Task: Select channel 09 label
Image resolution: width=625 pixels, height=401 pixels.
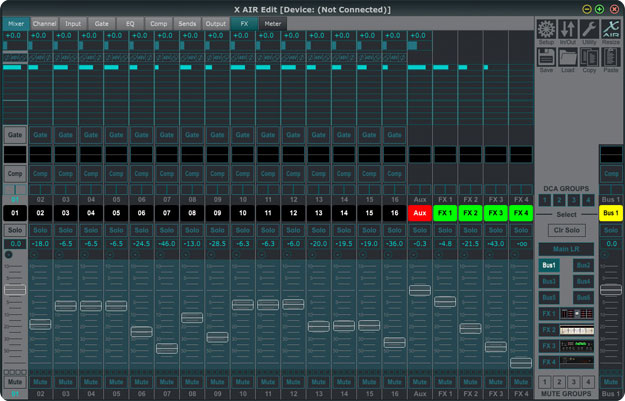Action: (217, 213)
